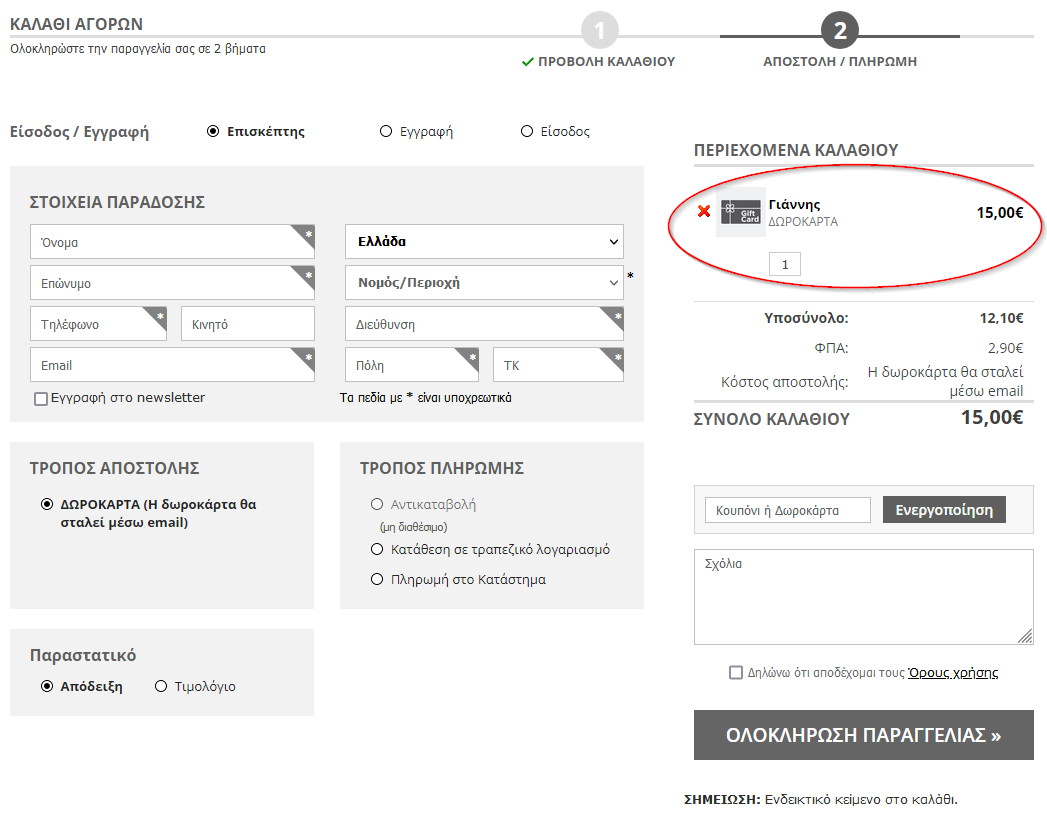The image size is (1047, 819).
Task: Expand the Νομός/Περιοχή dropdown
Action: pyautogui.click(x=484, y=282)
